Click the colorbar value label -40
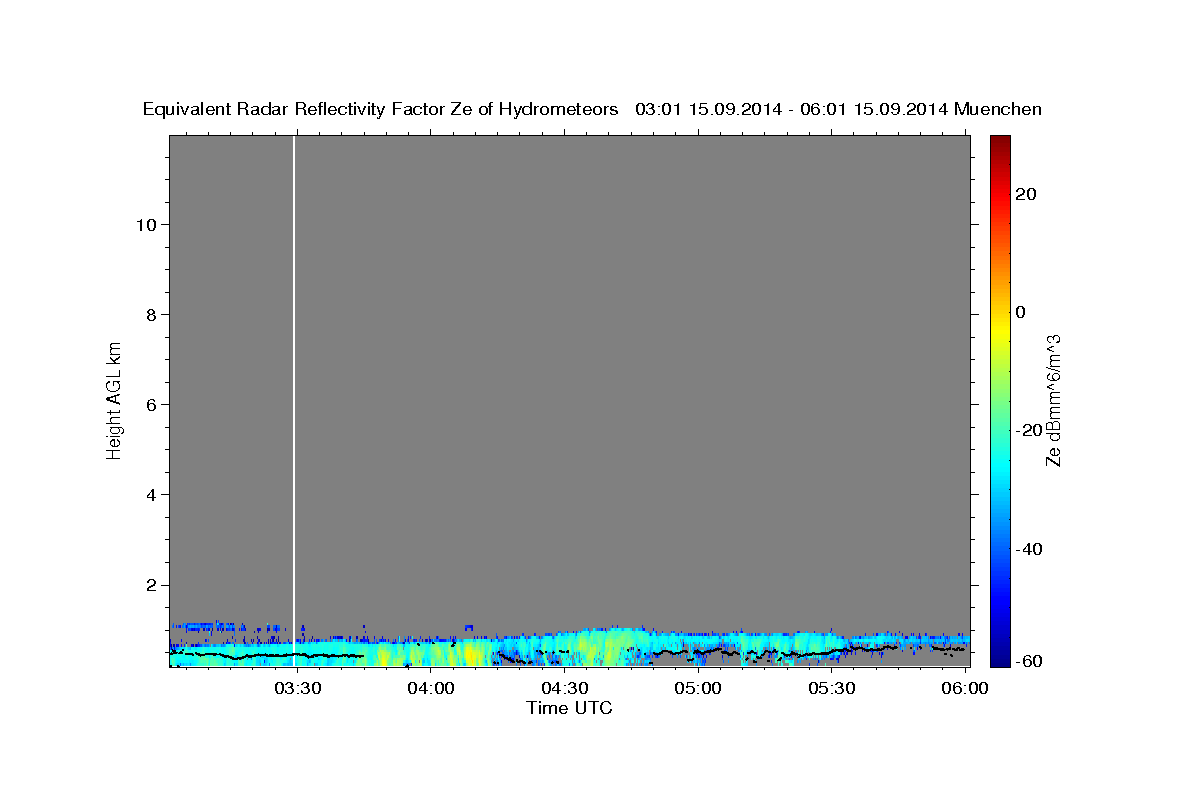Image resolution: width=1200 pixels, height=800 pixels. tap(1028, 549)
